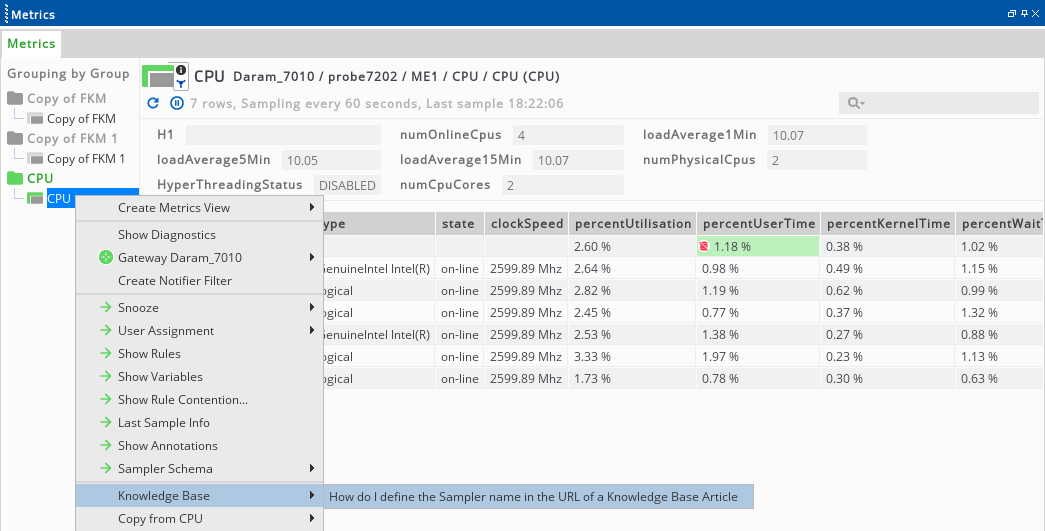This screenshot has width=1045, height=531.
Task: Sort by the percentUtilisation column header
Action: click(632, 224)
